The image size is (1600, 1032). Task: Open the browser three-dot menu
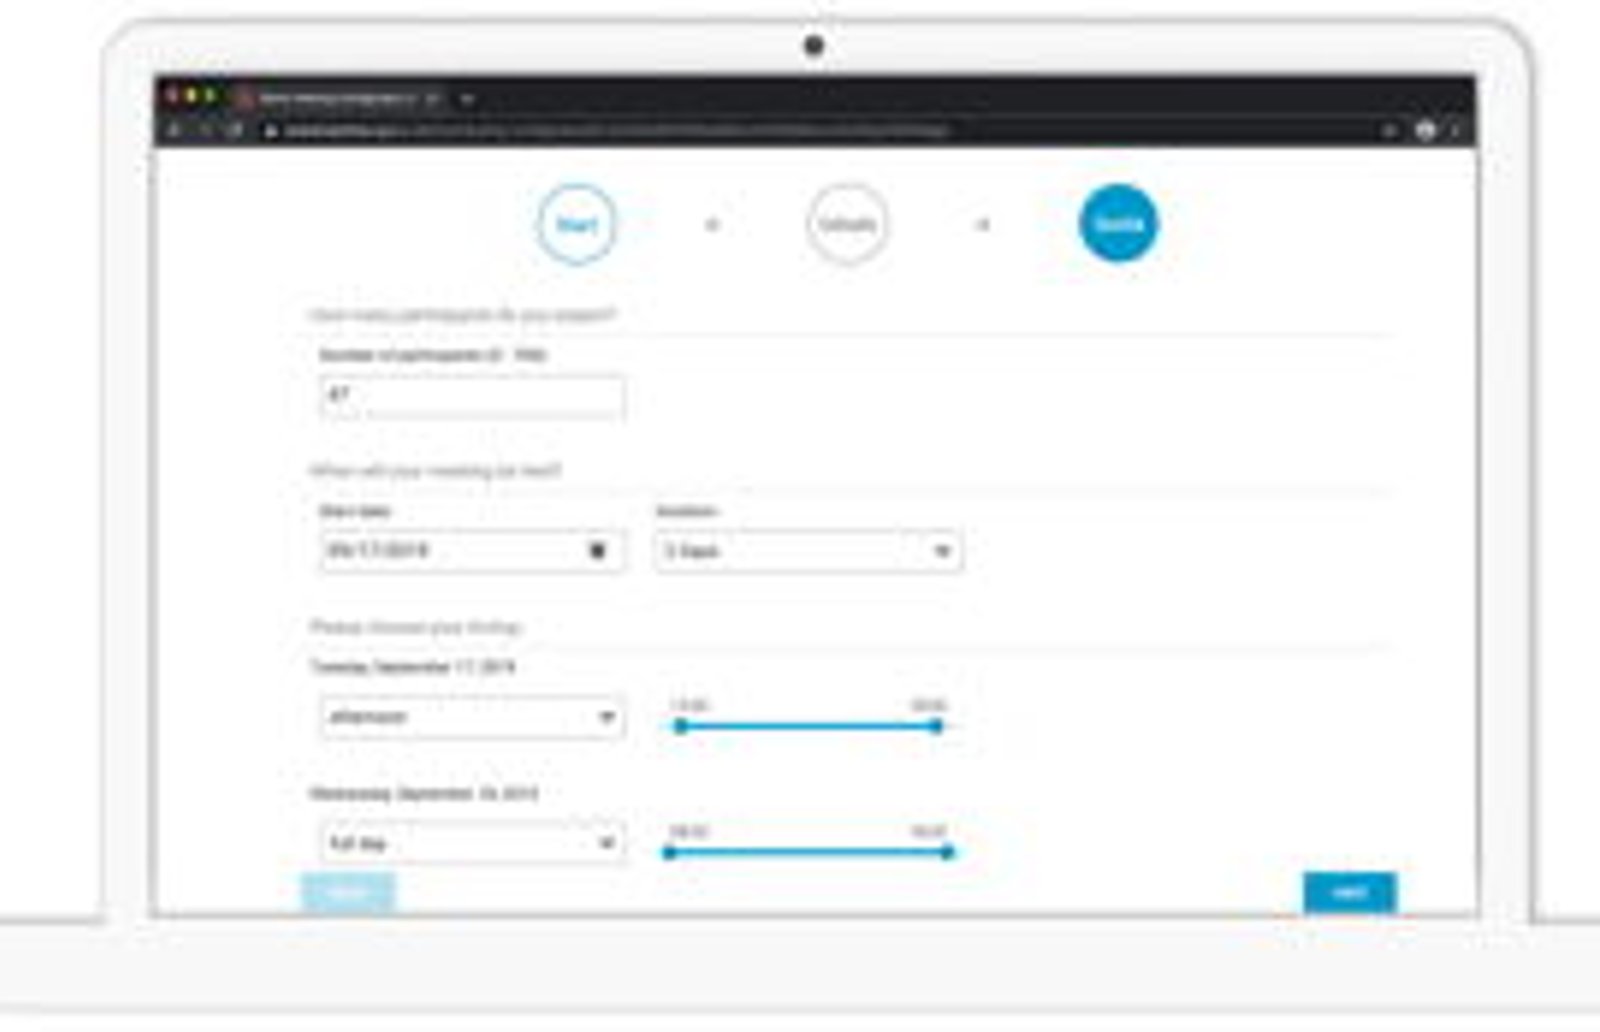[x=1455, y=130]
